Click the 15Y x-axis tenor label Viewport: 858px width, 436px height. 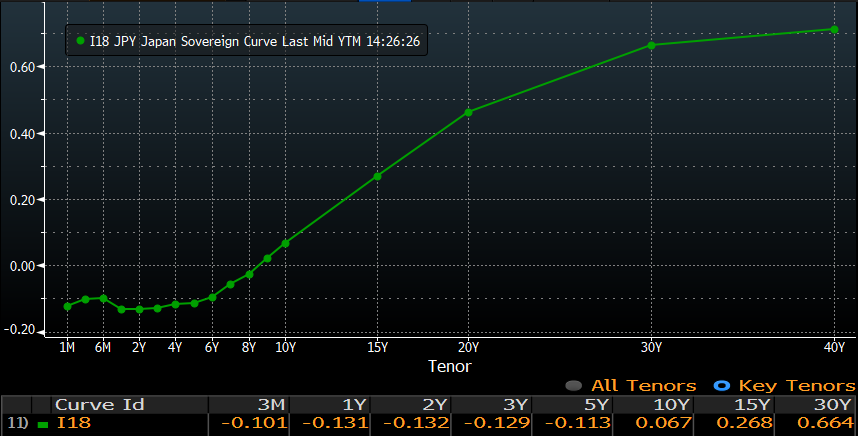[x=377, y=347]
